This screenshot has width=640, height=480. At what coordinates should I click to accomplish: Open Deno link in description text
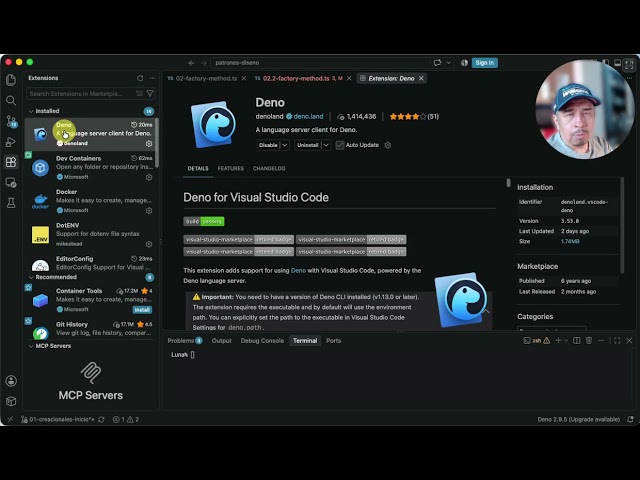coord(298,271)
